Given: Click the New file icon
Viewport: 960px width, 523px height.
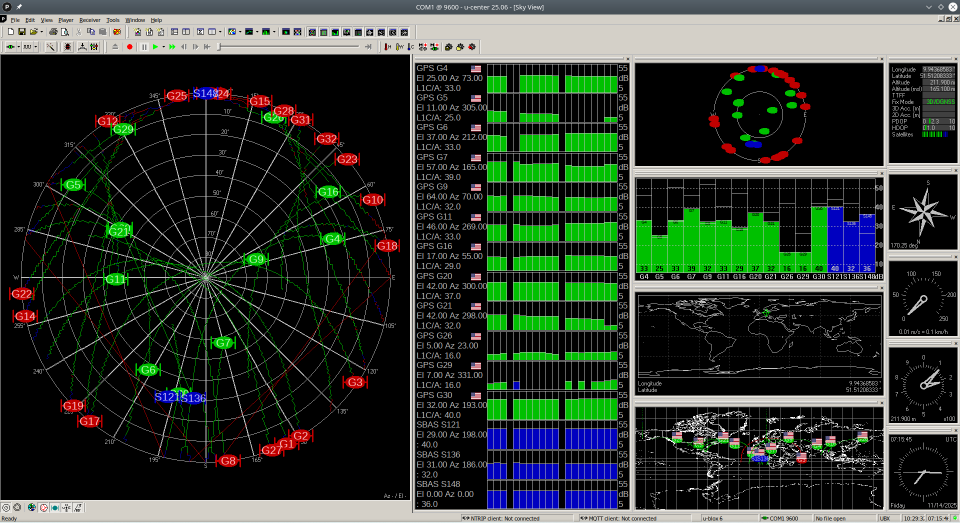Looking at the screenshot, I should [9, 32].
